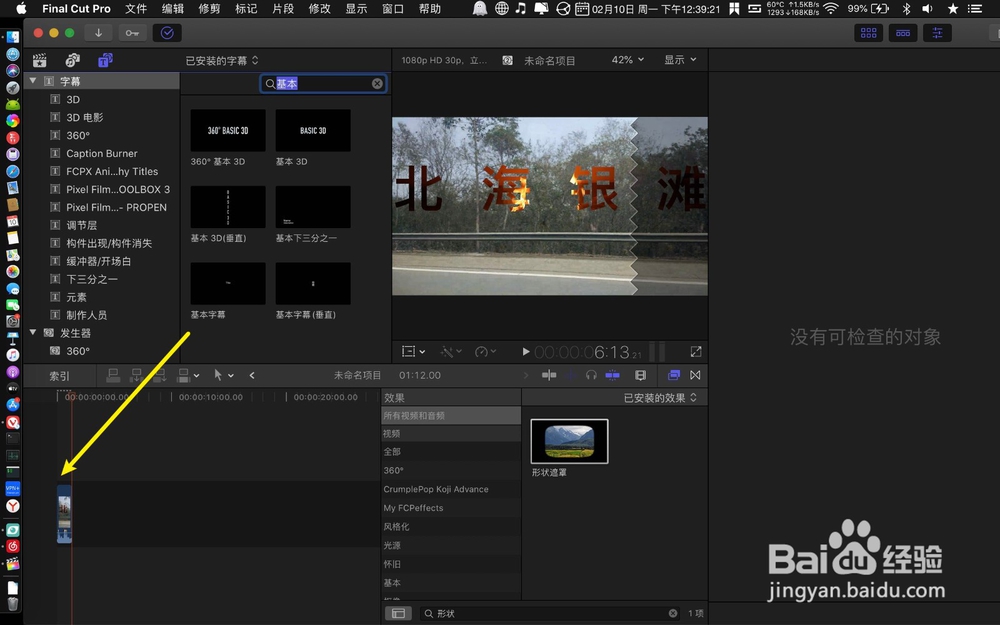Select the 基本 3D title thumbnail
The height and width of the screenshot is (625, 1000).
click(313, 130)
